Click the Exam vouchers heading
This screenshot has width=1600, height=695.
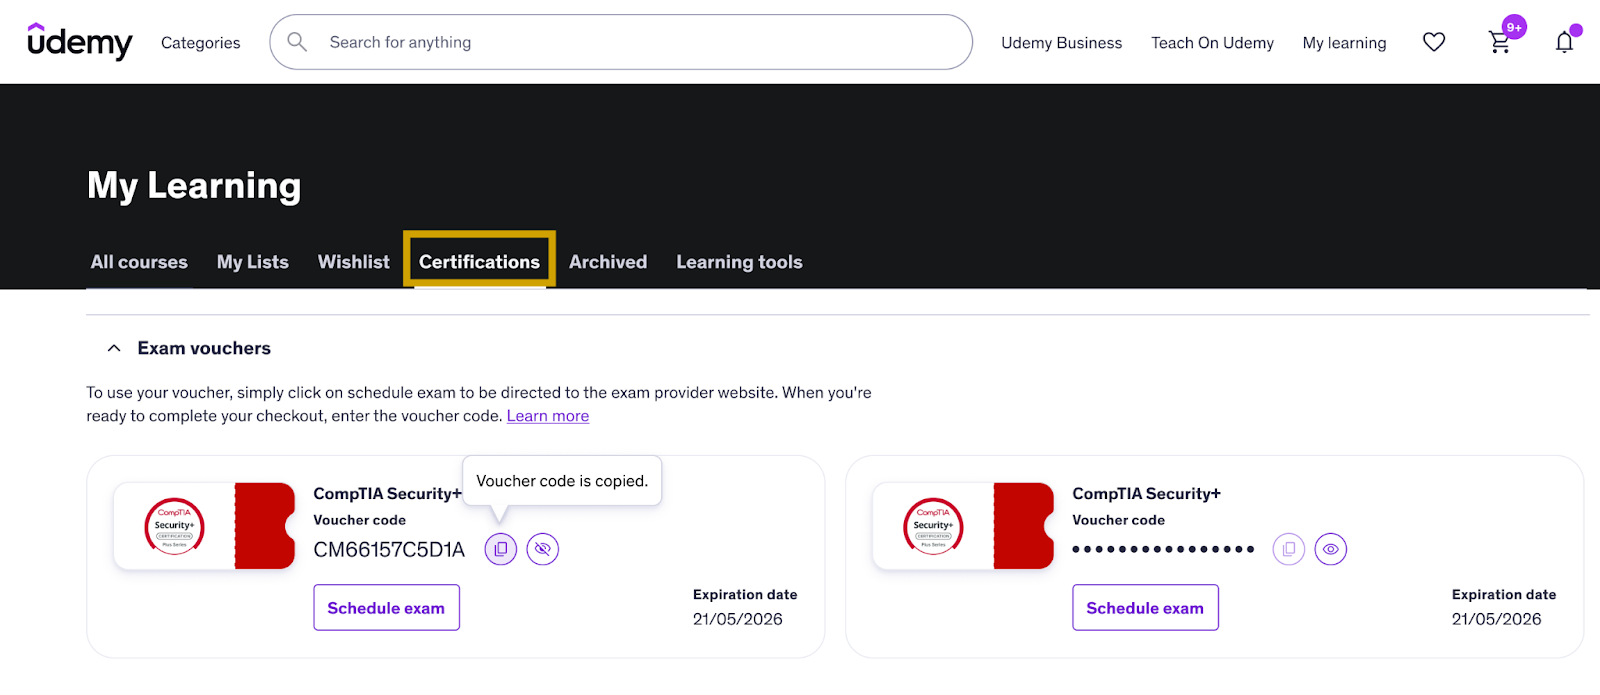pos(204,348)
